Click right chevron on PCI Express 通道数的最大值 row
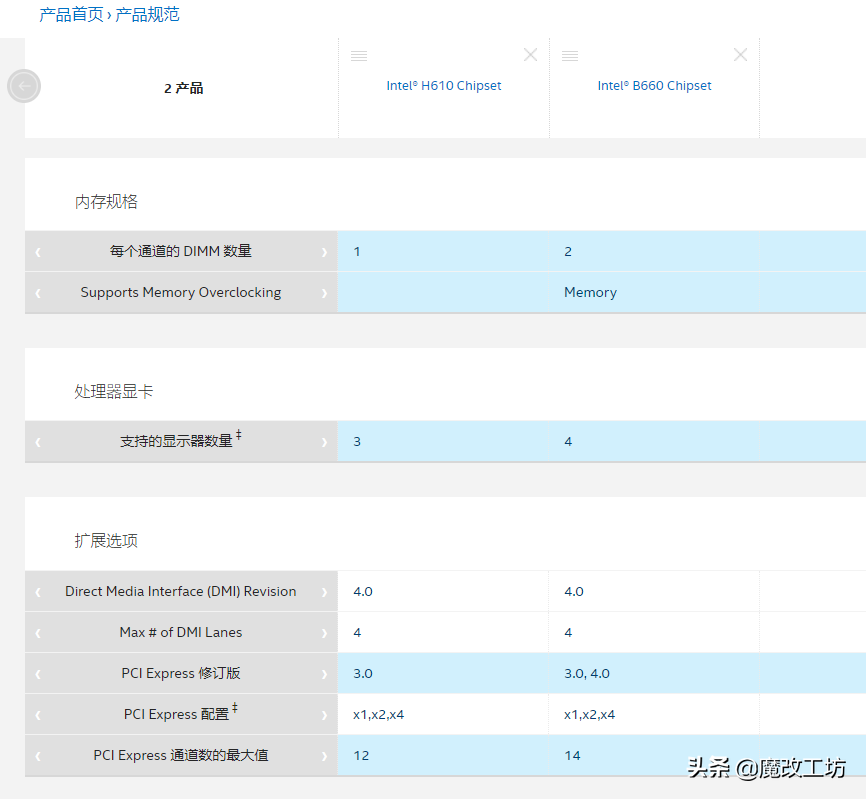This screenshot has width=866, height=799. (324, 756)
